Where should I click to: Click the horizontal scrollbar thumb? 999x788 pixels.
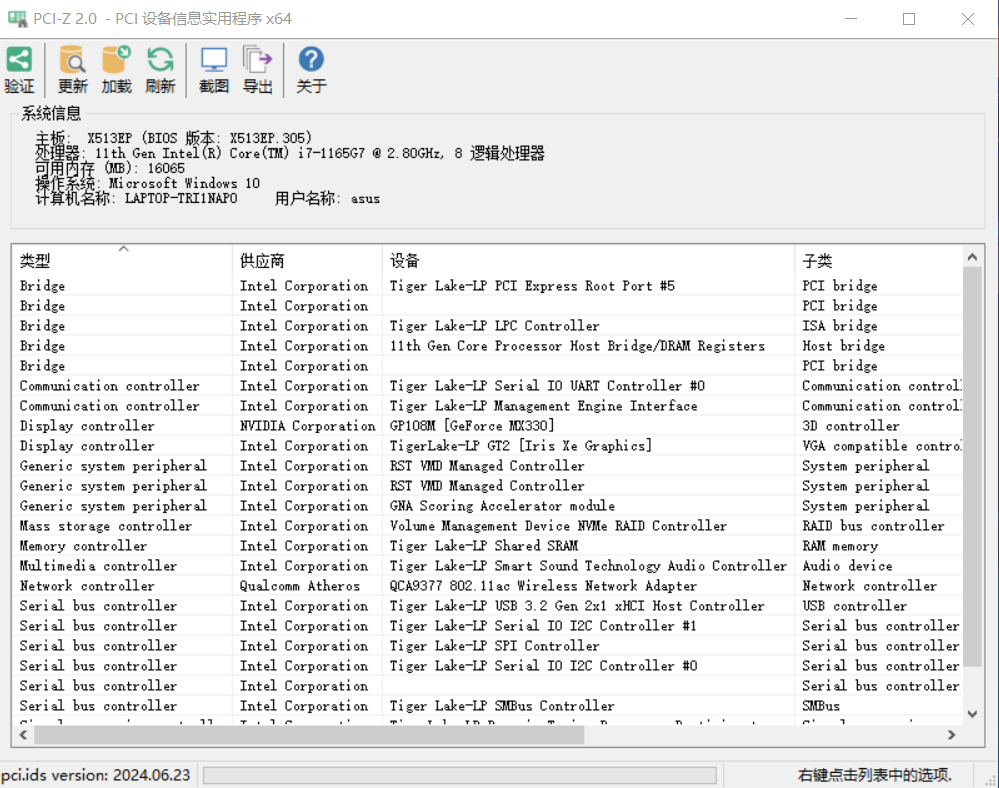point(309,734)
